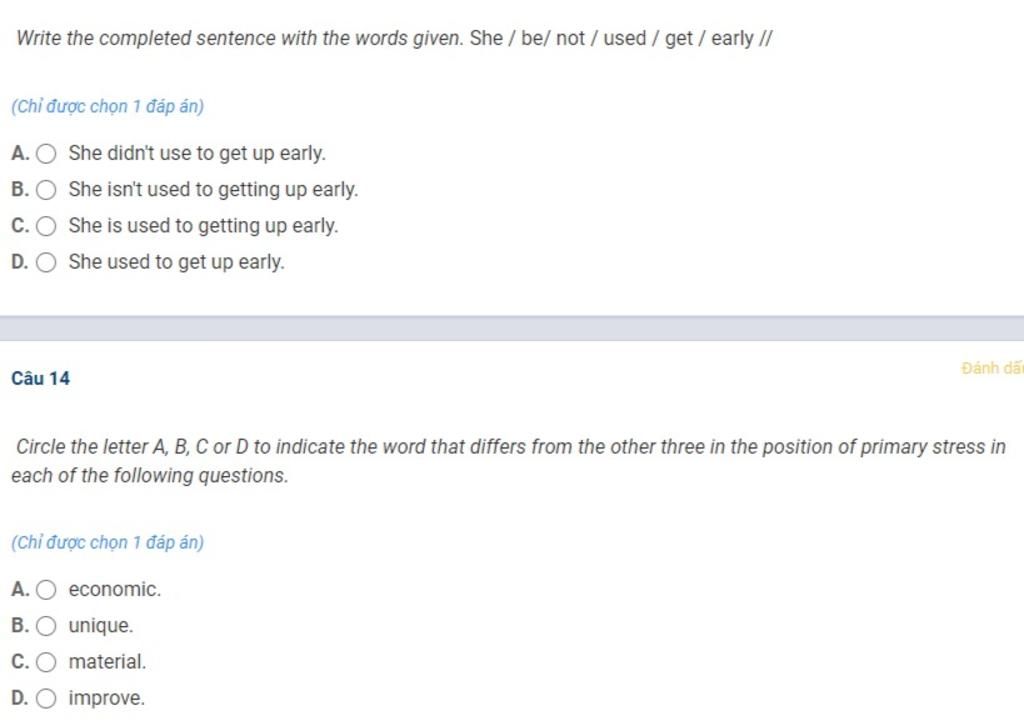
Task: Click the first '(Chỉ được chọn 1 đáp án)' hint
Action: tap(108, 106)
